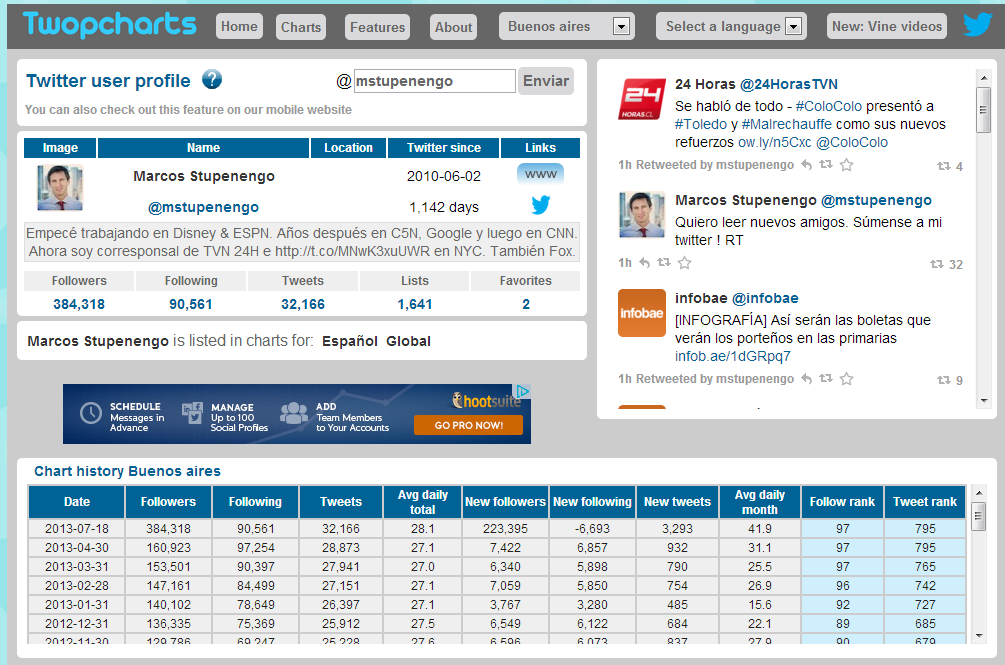
Task: Click the 2012-12-31 date cell
Action: coord(77,623)
